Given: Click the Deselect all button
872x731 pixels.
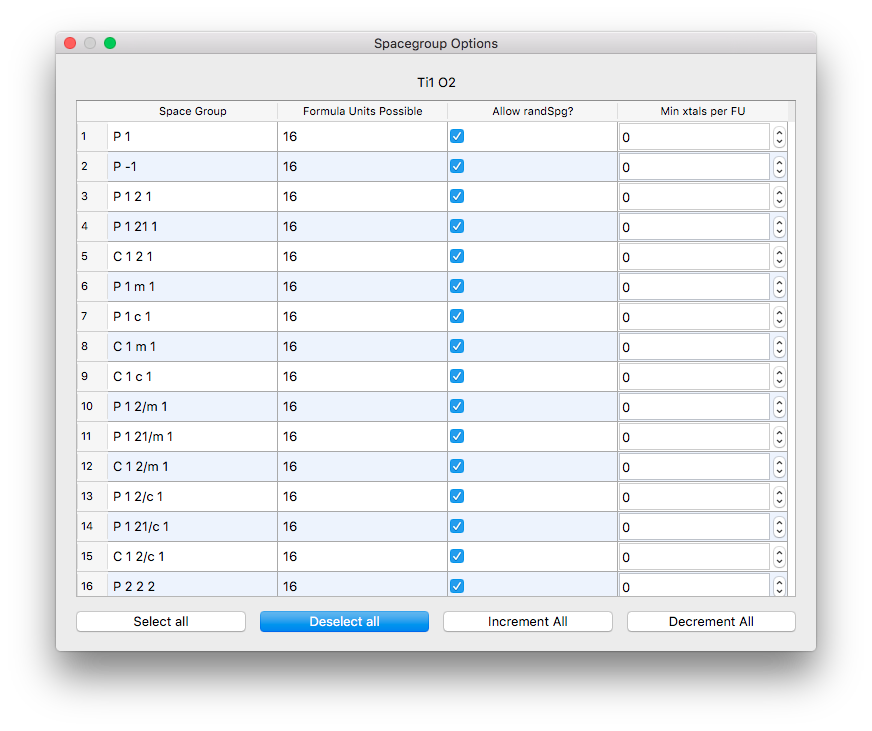Looking at the screenshot, I should tap(344, 621).
